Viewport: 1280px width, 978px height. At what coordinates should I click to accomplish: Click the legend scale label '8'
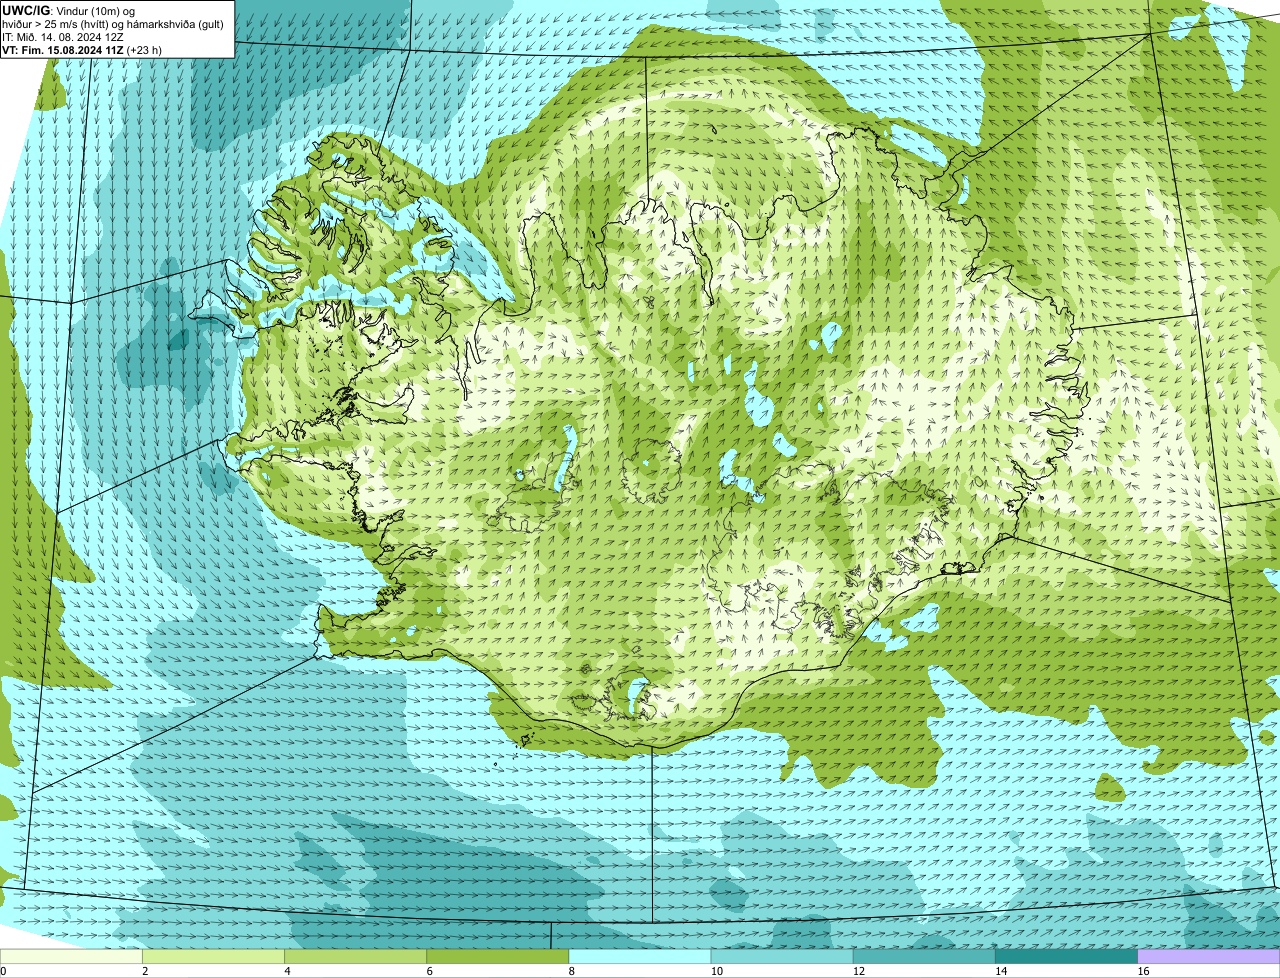(x=572, y=971)
